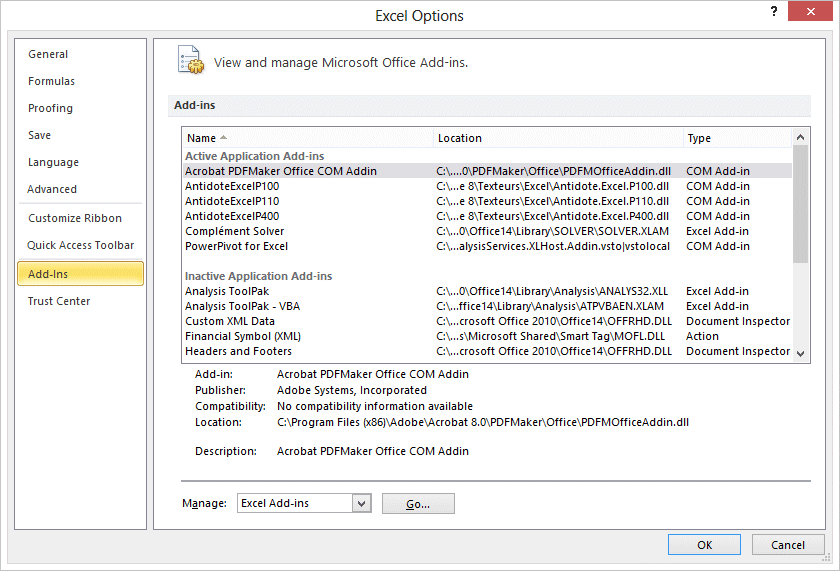Open the Save options category
The width and height of the screenshot is (840, 571).
coord(80,135)
